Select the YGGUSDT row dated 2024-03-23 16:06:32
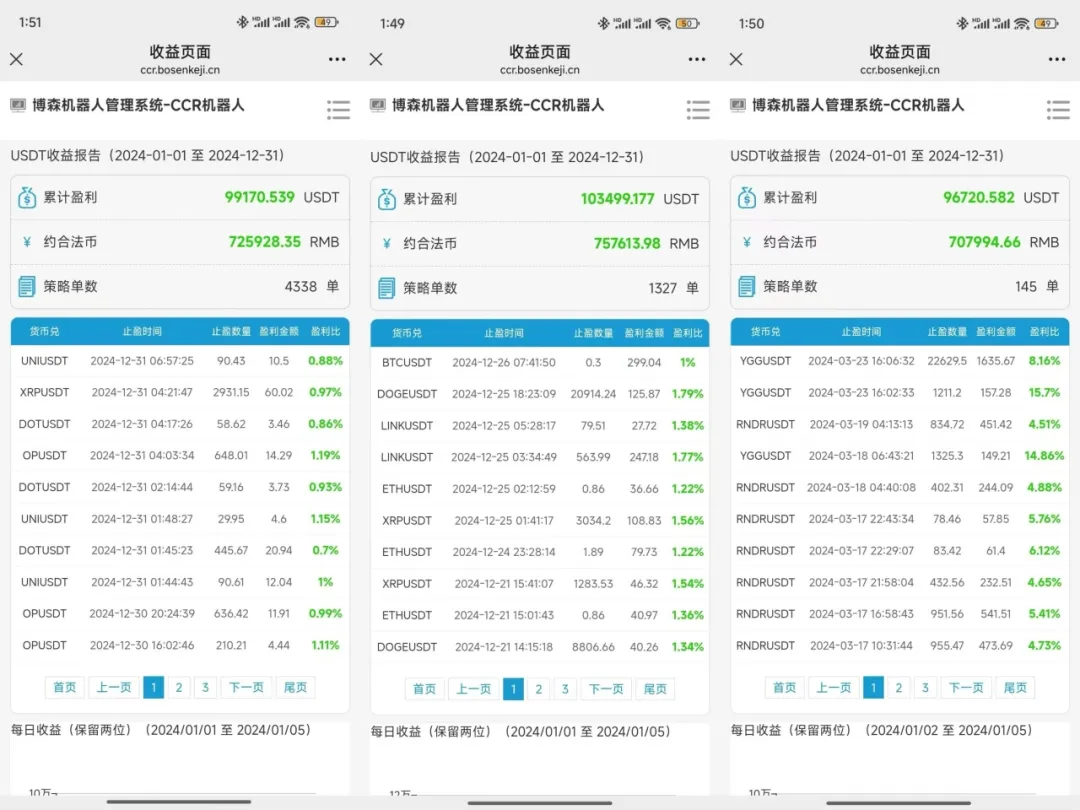This screenshot has height=810, width=1080. 900,361
